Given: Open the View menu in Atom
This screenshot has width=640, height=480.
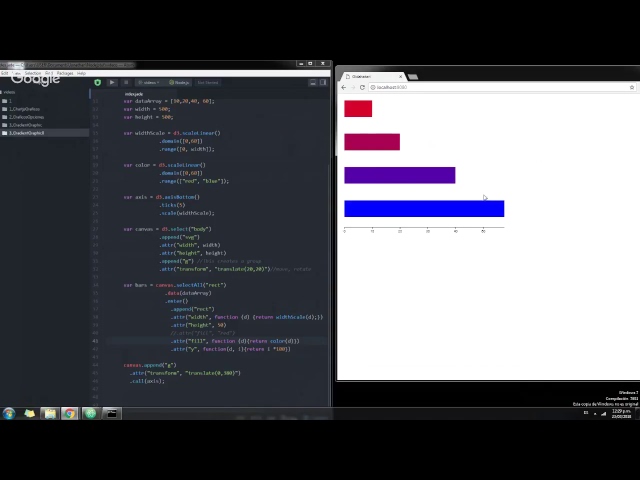Looking at the screenshot, I should [x=16, y=73].
